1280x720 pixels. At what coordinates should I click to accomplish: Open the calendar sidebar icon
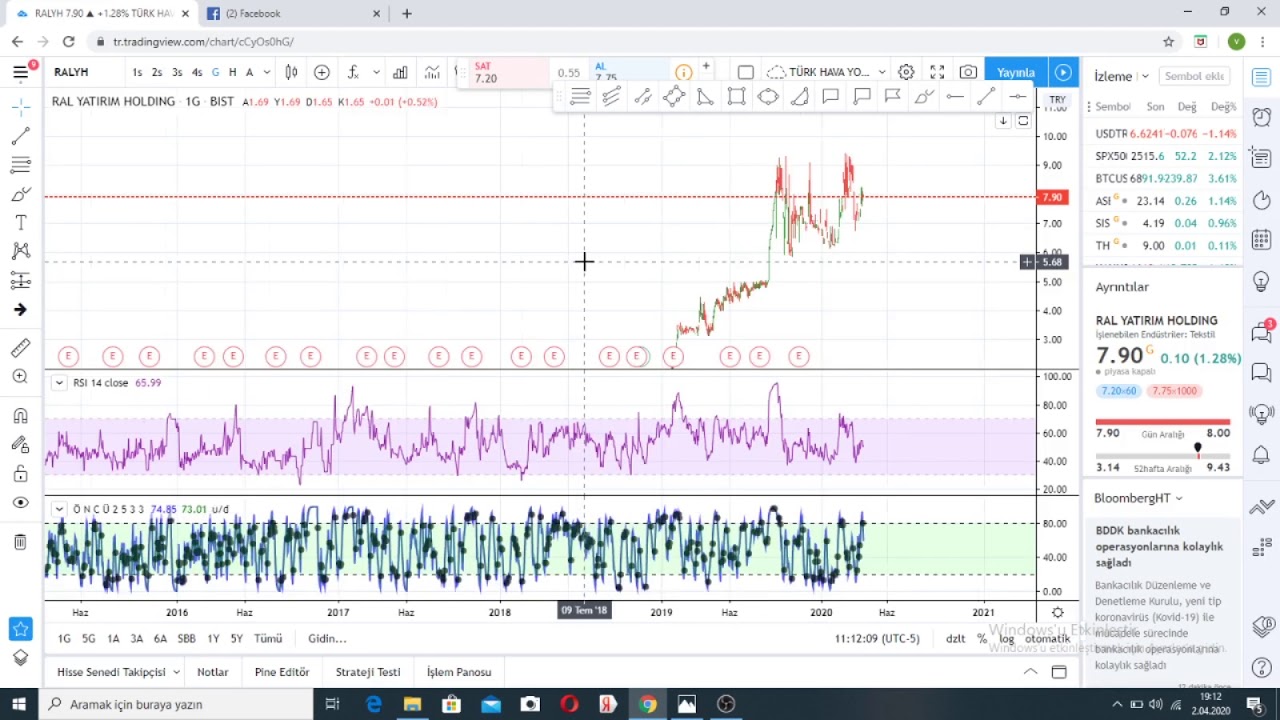coord(1262,240)
